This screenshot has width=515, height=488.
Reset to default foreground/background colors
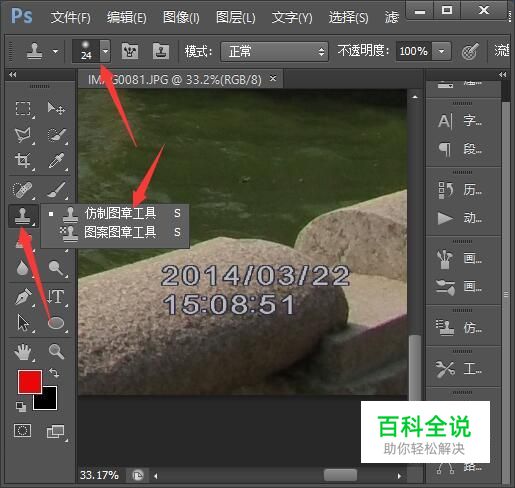[21, 407]
